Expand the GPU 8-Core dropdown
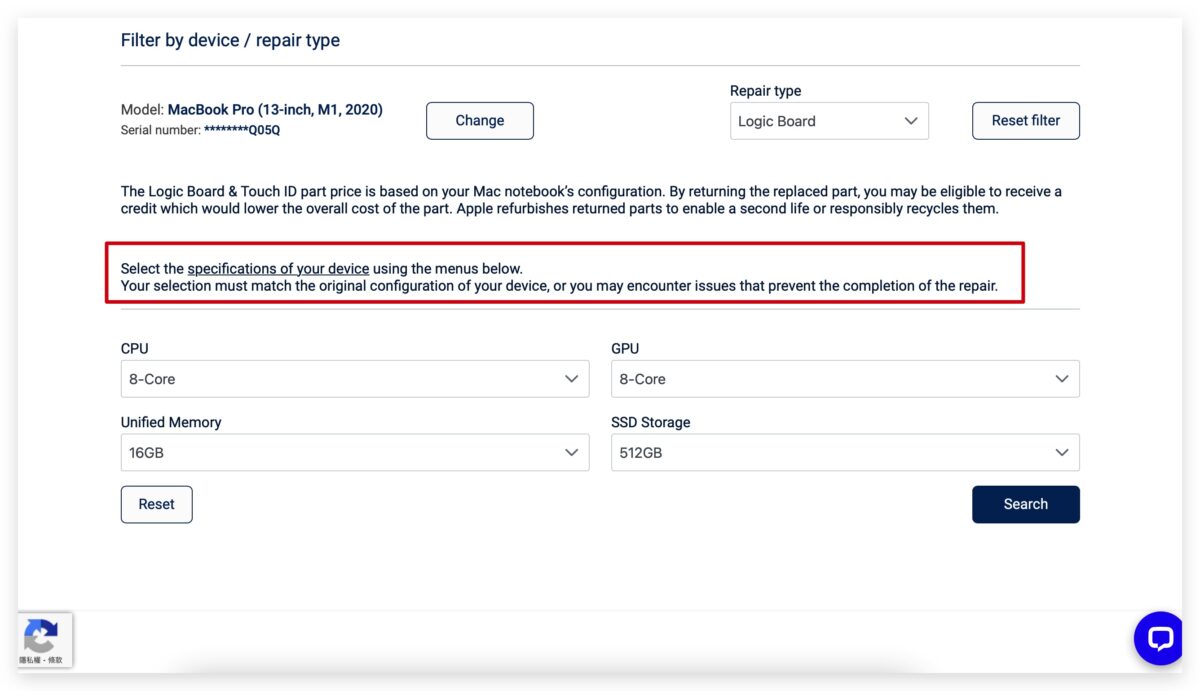 click(x=845, y=379)
